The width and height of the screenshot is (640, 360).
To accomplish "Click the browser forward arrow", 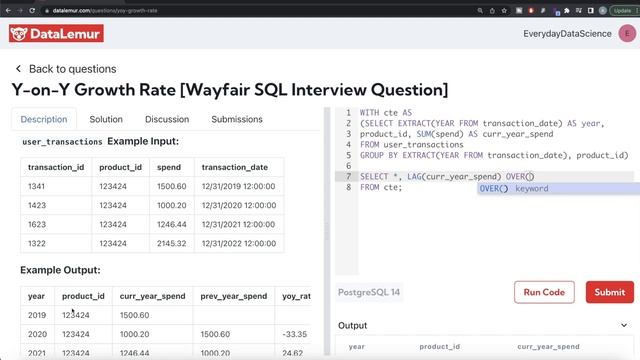I will (x=20, y=11).
